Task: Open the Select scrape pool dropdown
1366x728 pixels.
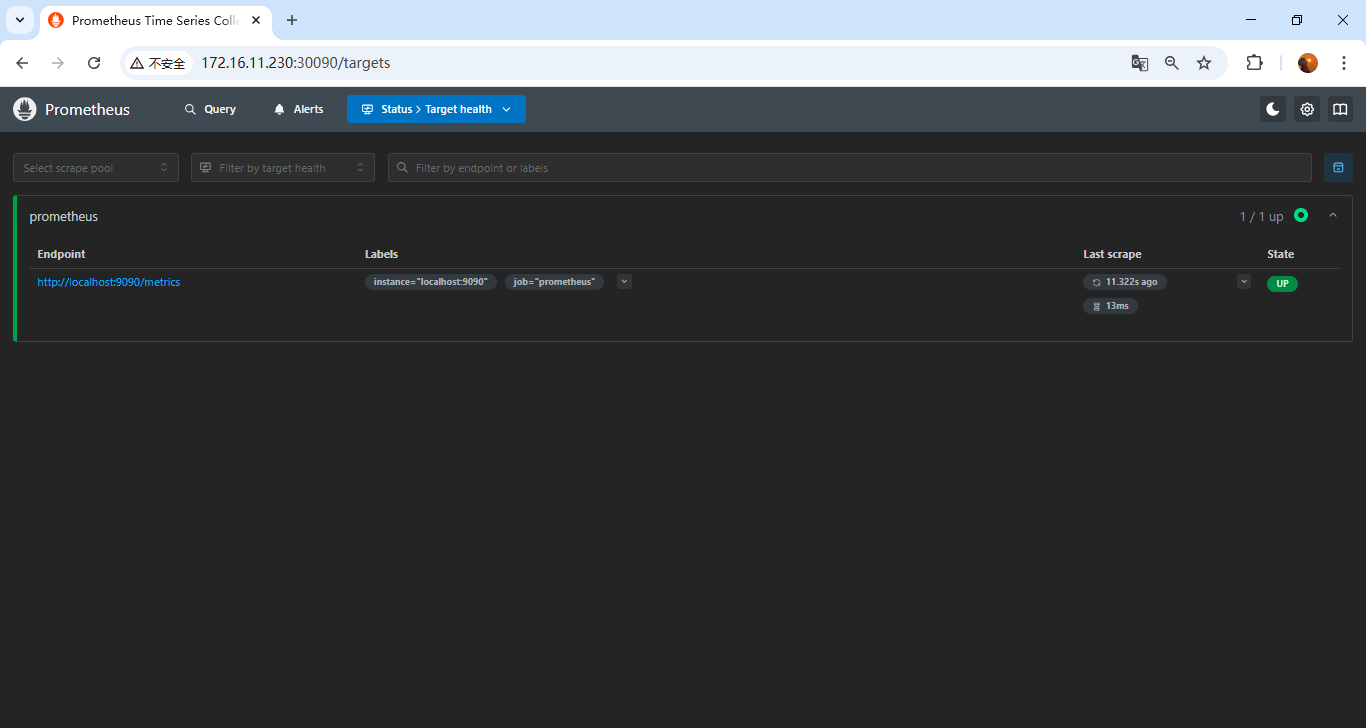Action: pos(96,168)
